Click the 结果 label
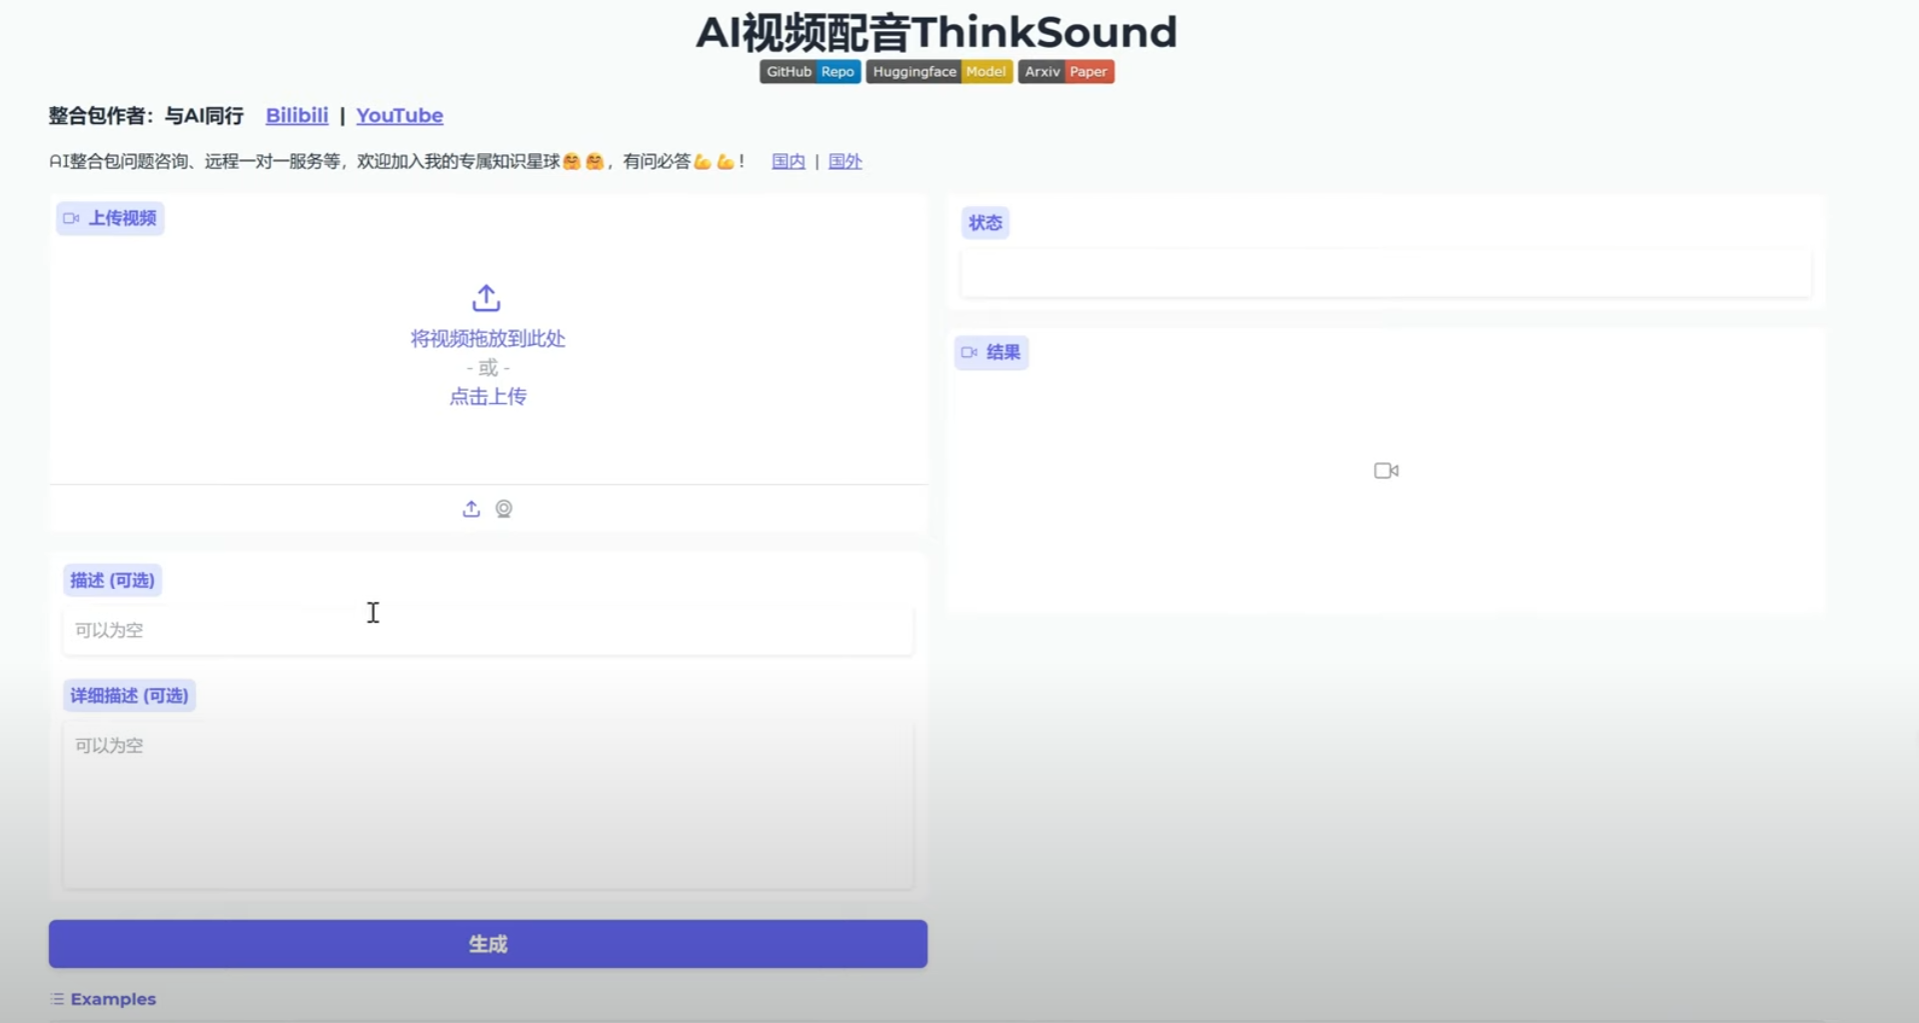 [x=991, y=352]
